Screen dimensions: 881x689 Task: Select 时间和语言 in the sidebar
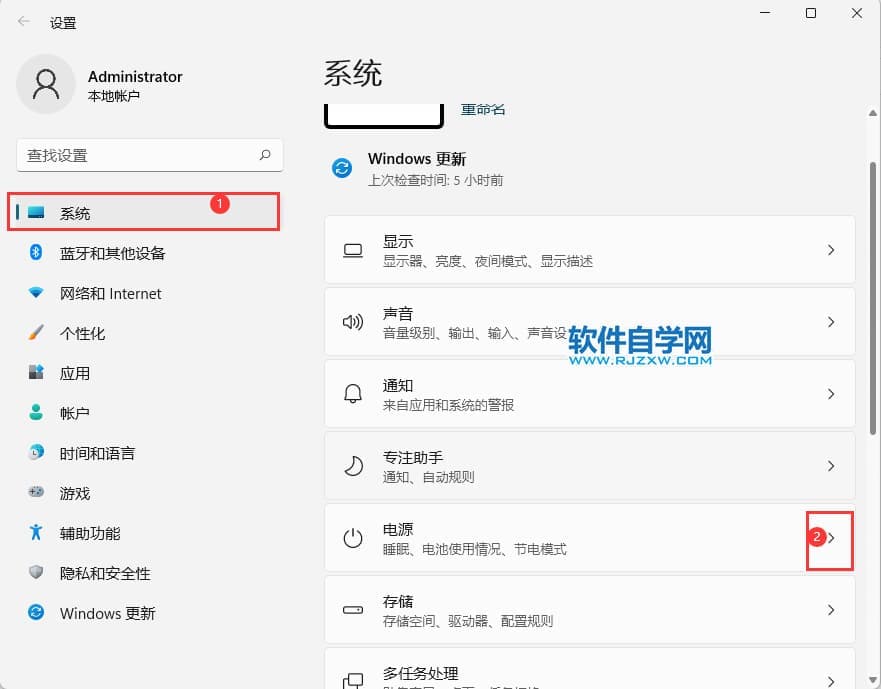click(x=97, y=453)
